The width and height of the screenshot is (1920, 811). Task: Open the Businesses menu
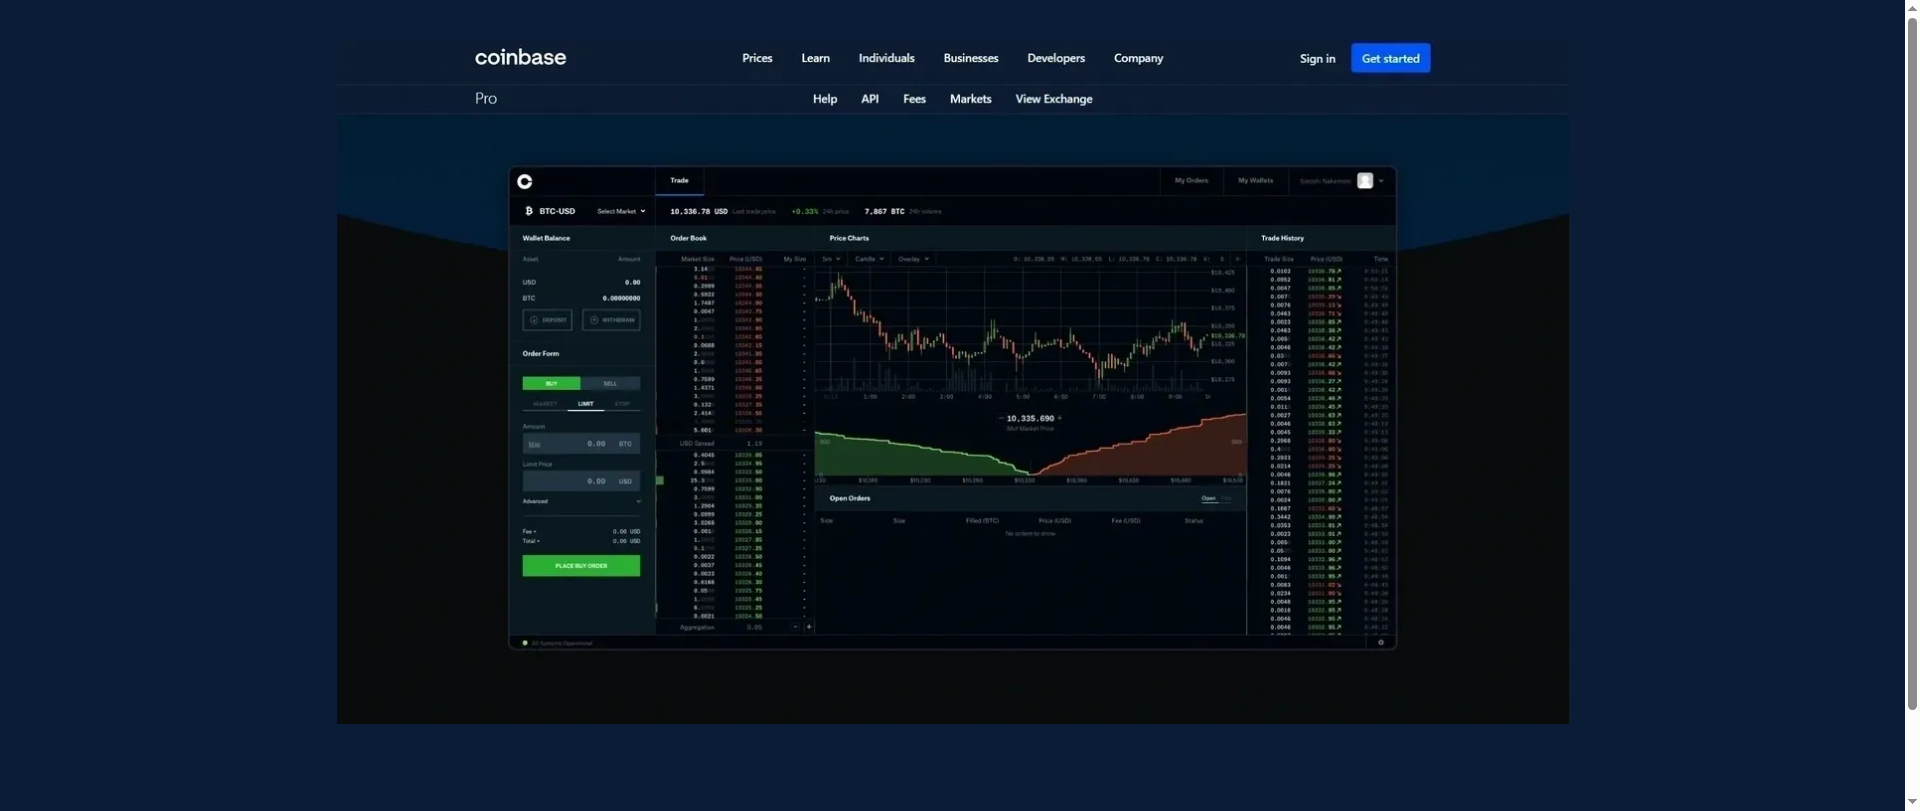coord(970,58)
